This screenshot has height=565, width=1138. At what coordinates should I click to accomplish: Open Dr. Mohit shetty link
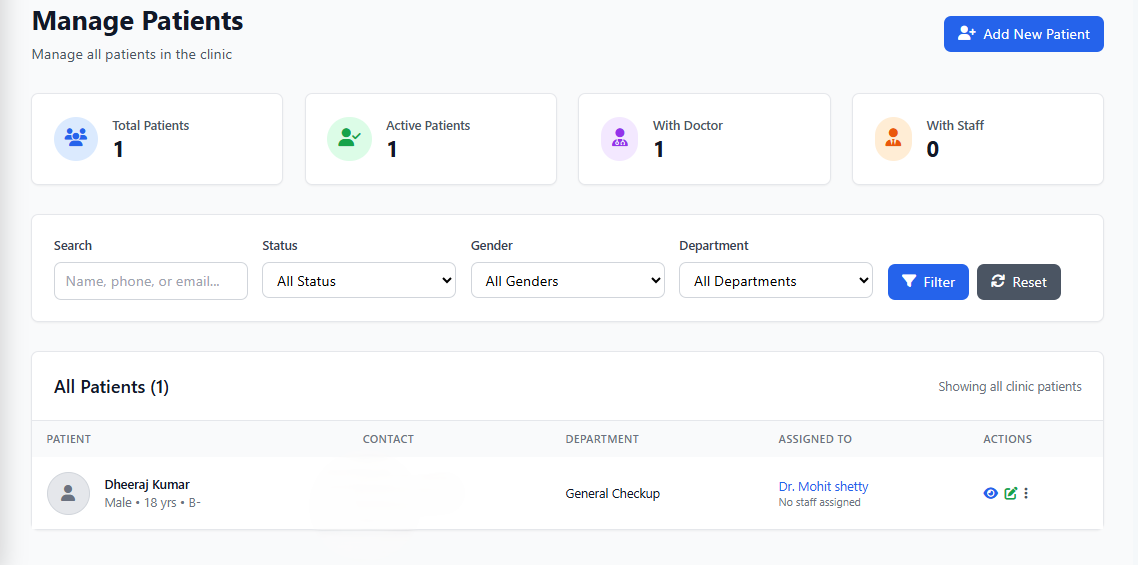pos(823,486)
